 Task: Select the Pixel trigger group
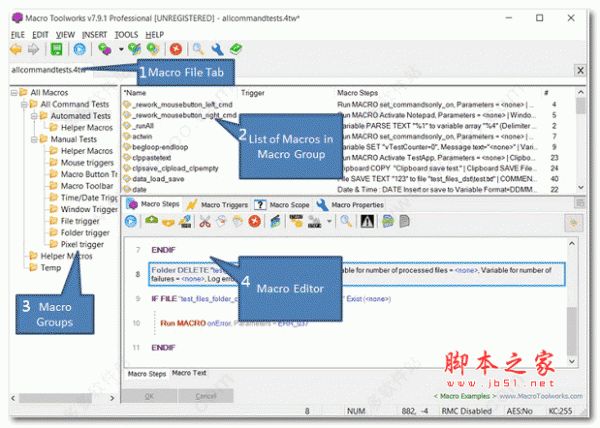(x=82, y=244)
